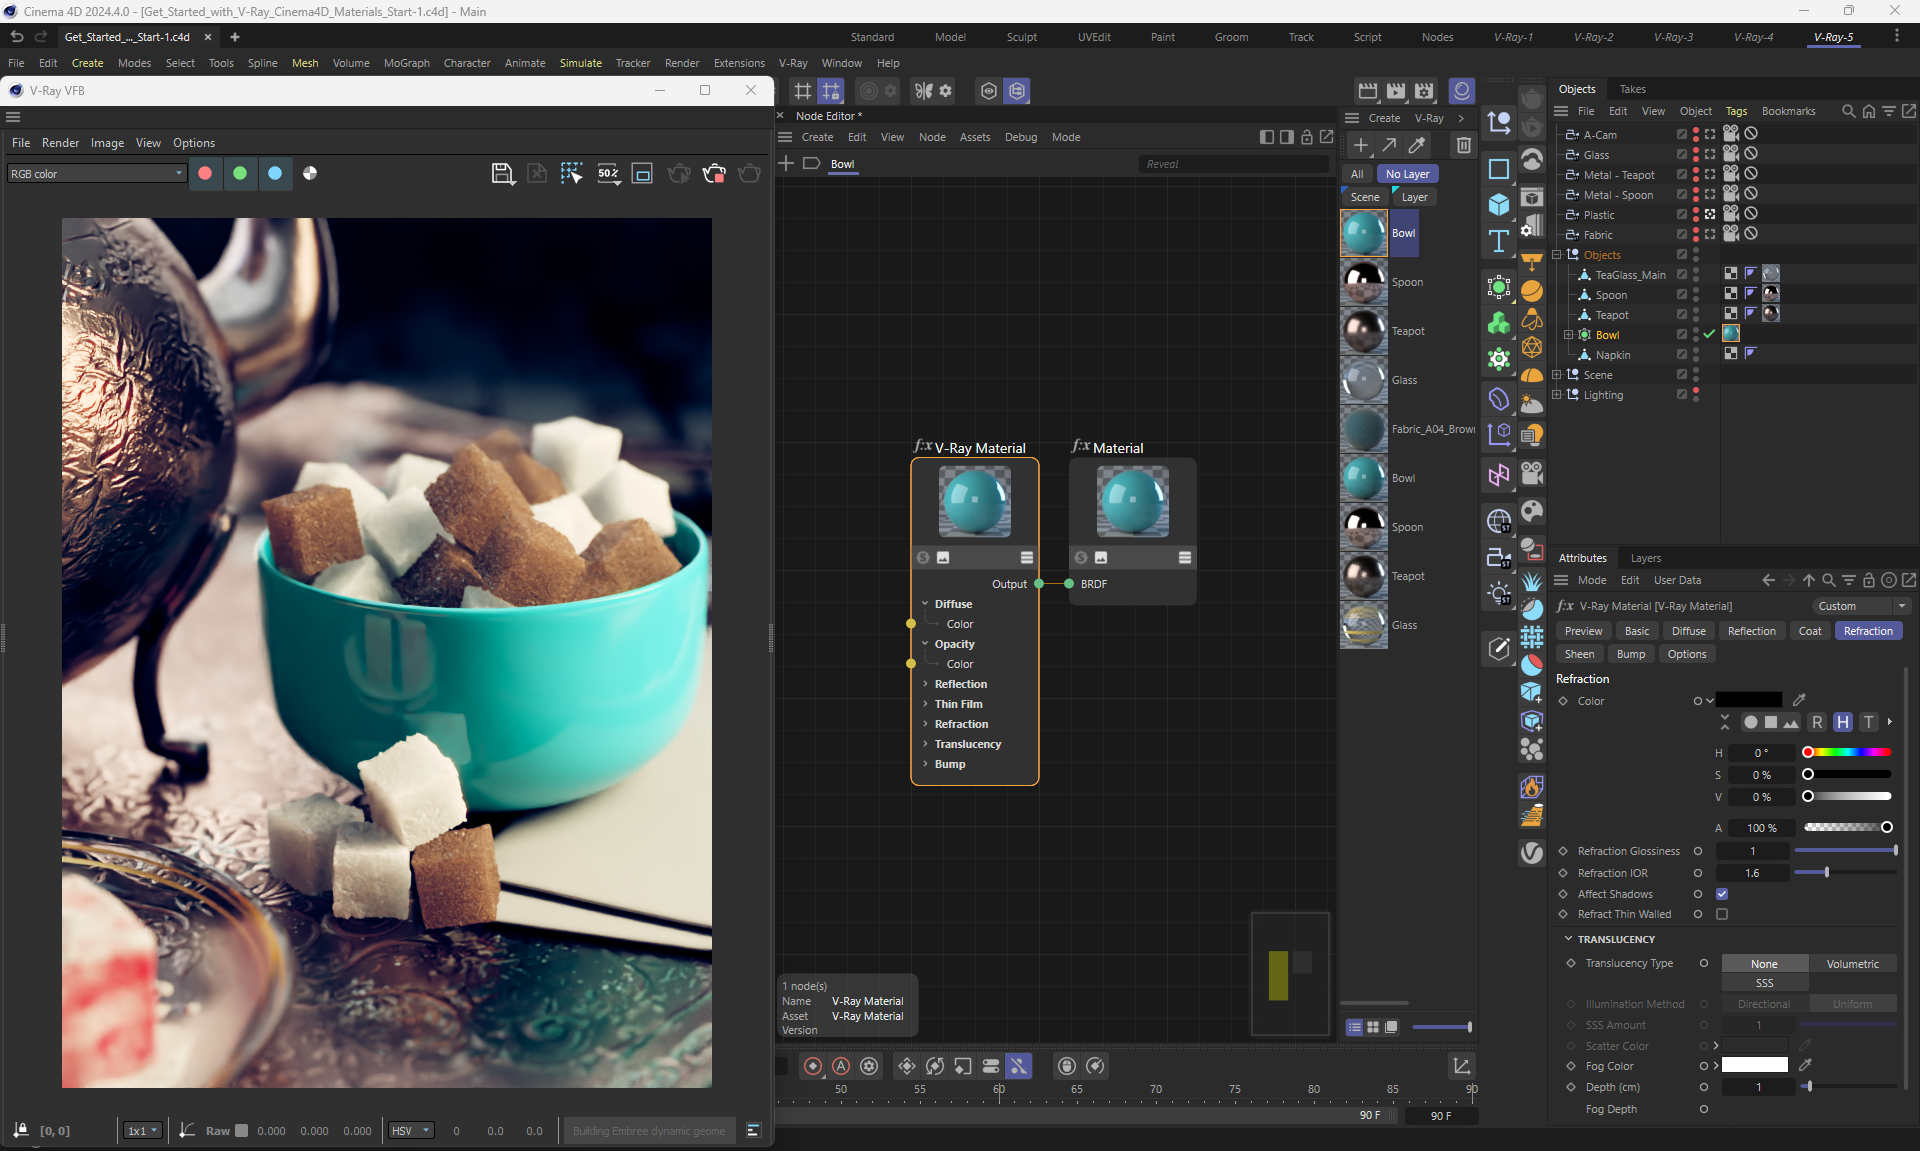Click the record keyframe button in timeline

[813, 1067]
